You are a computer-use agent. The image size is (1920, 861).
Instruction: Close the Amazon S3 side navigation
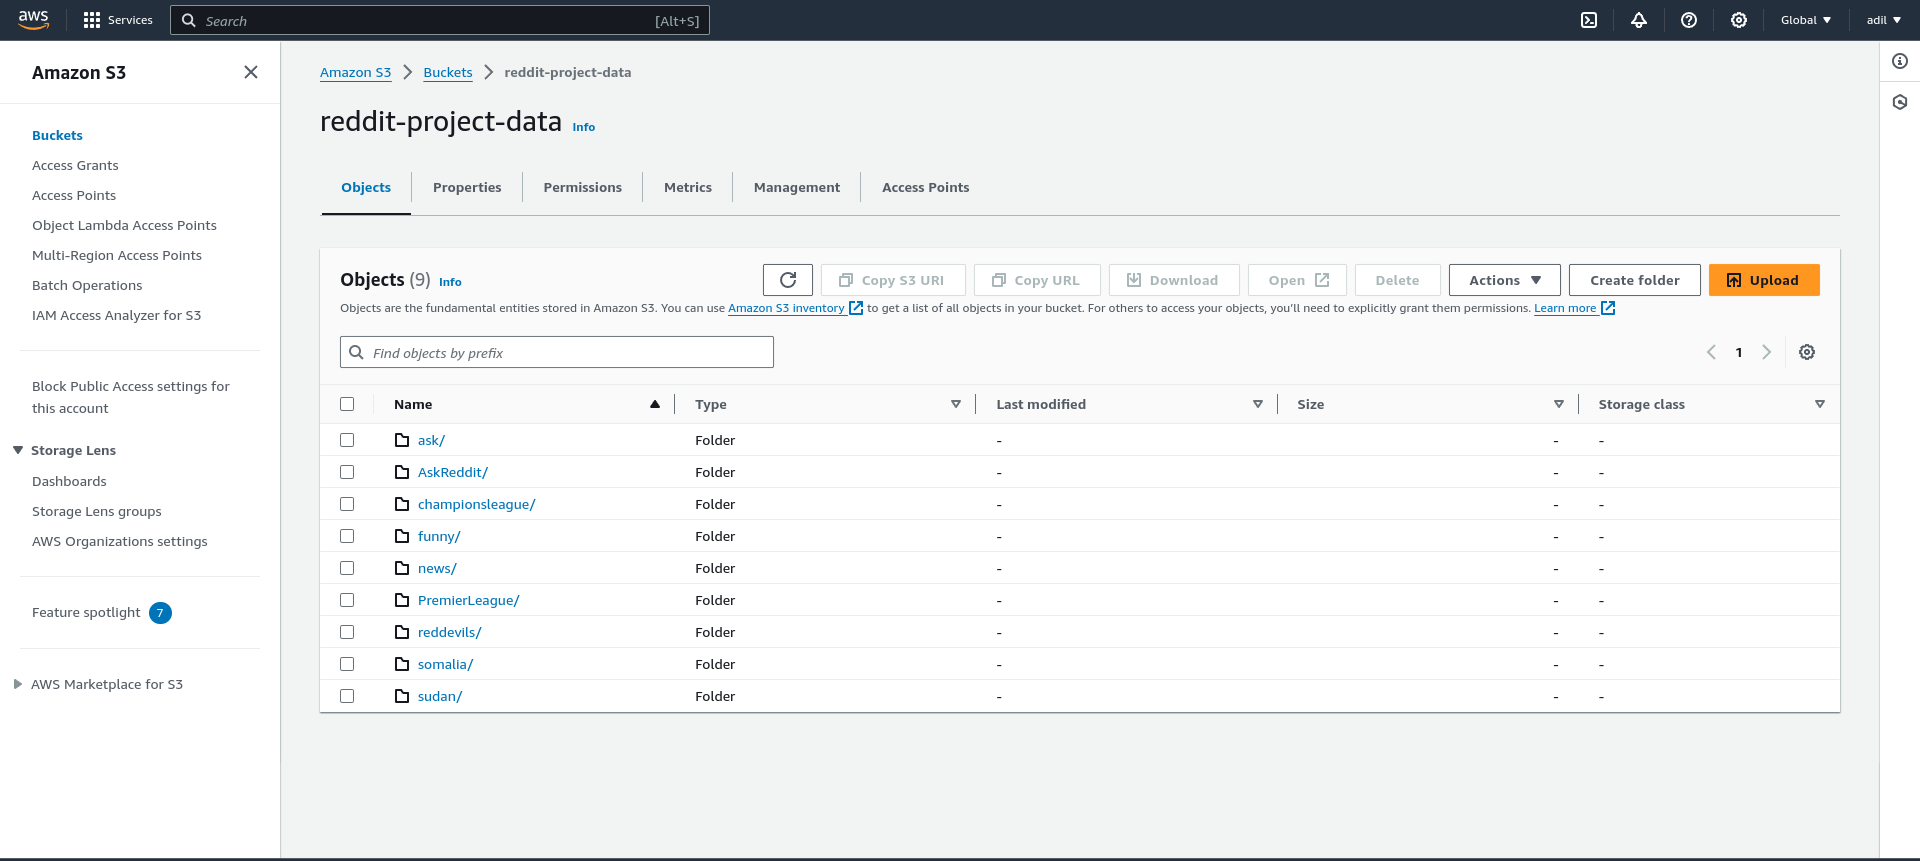click(251, 72)
